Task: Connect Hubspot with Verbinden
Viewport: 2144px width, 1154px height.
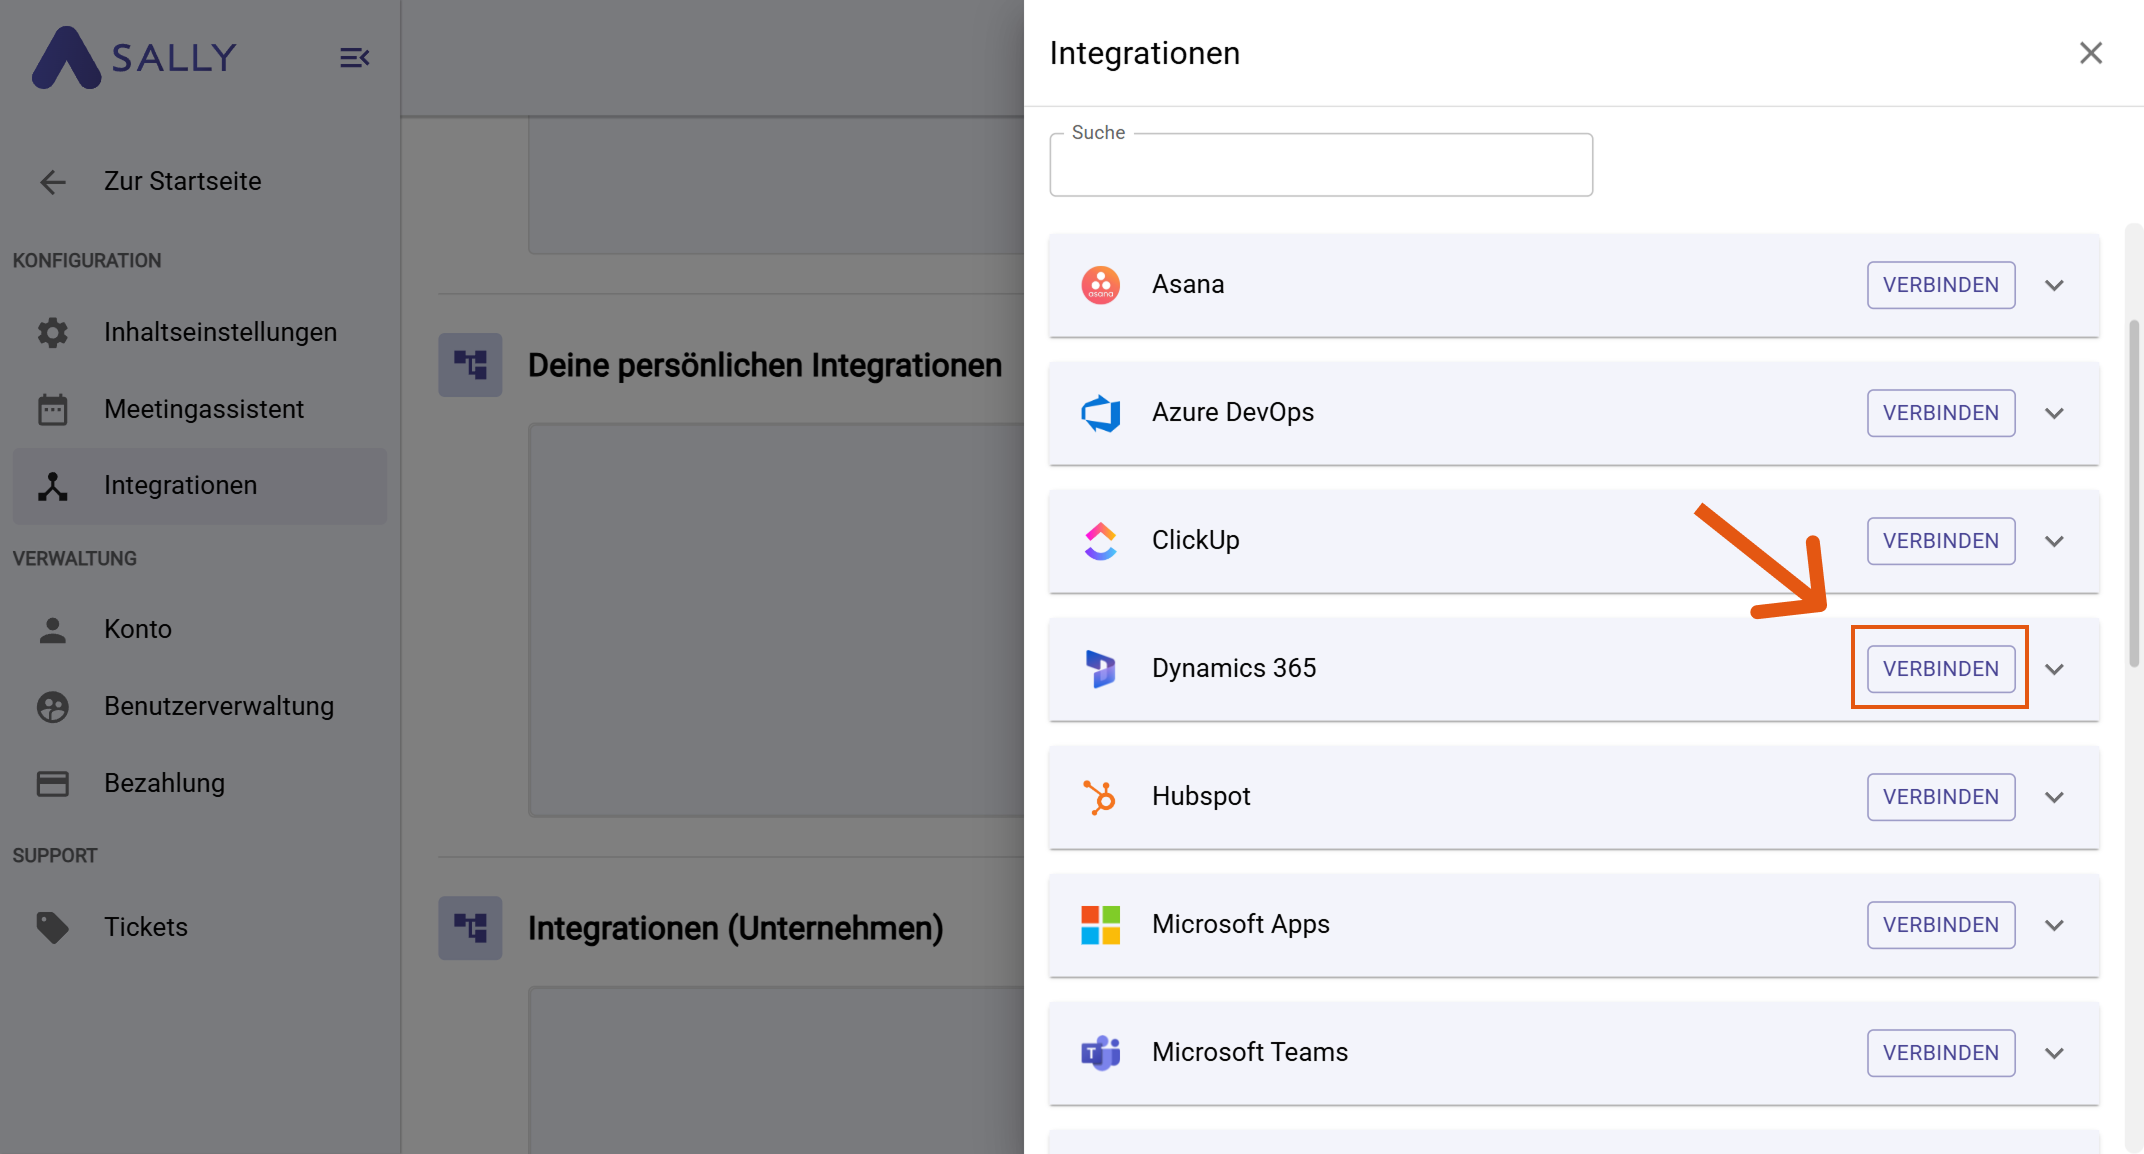Action: tap(1941, 797)
